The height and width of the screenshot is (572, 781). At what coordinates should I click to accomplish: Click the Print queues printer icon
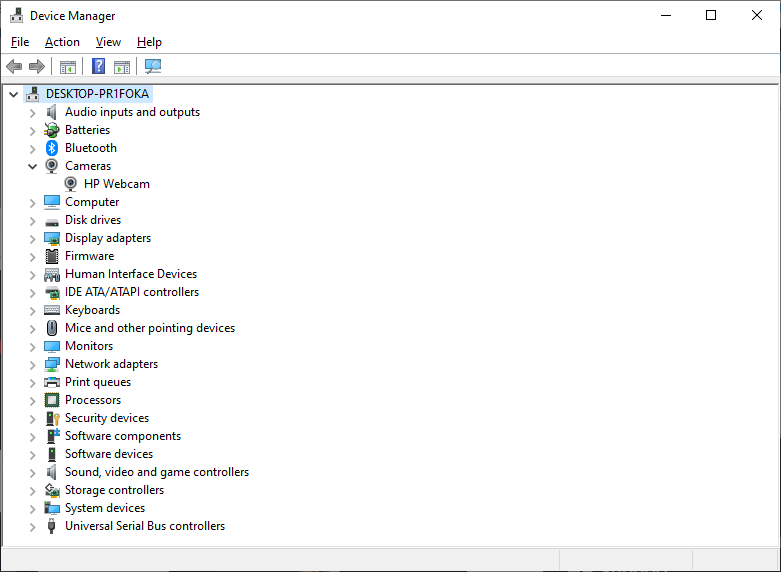click(52, 382)
